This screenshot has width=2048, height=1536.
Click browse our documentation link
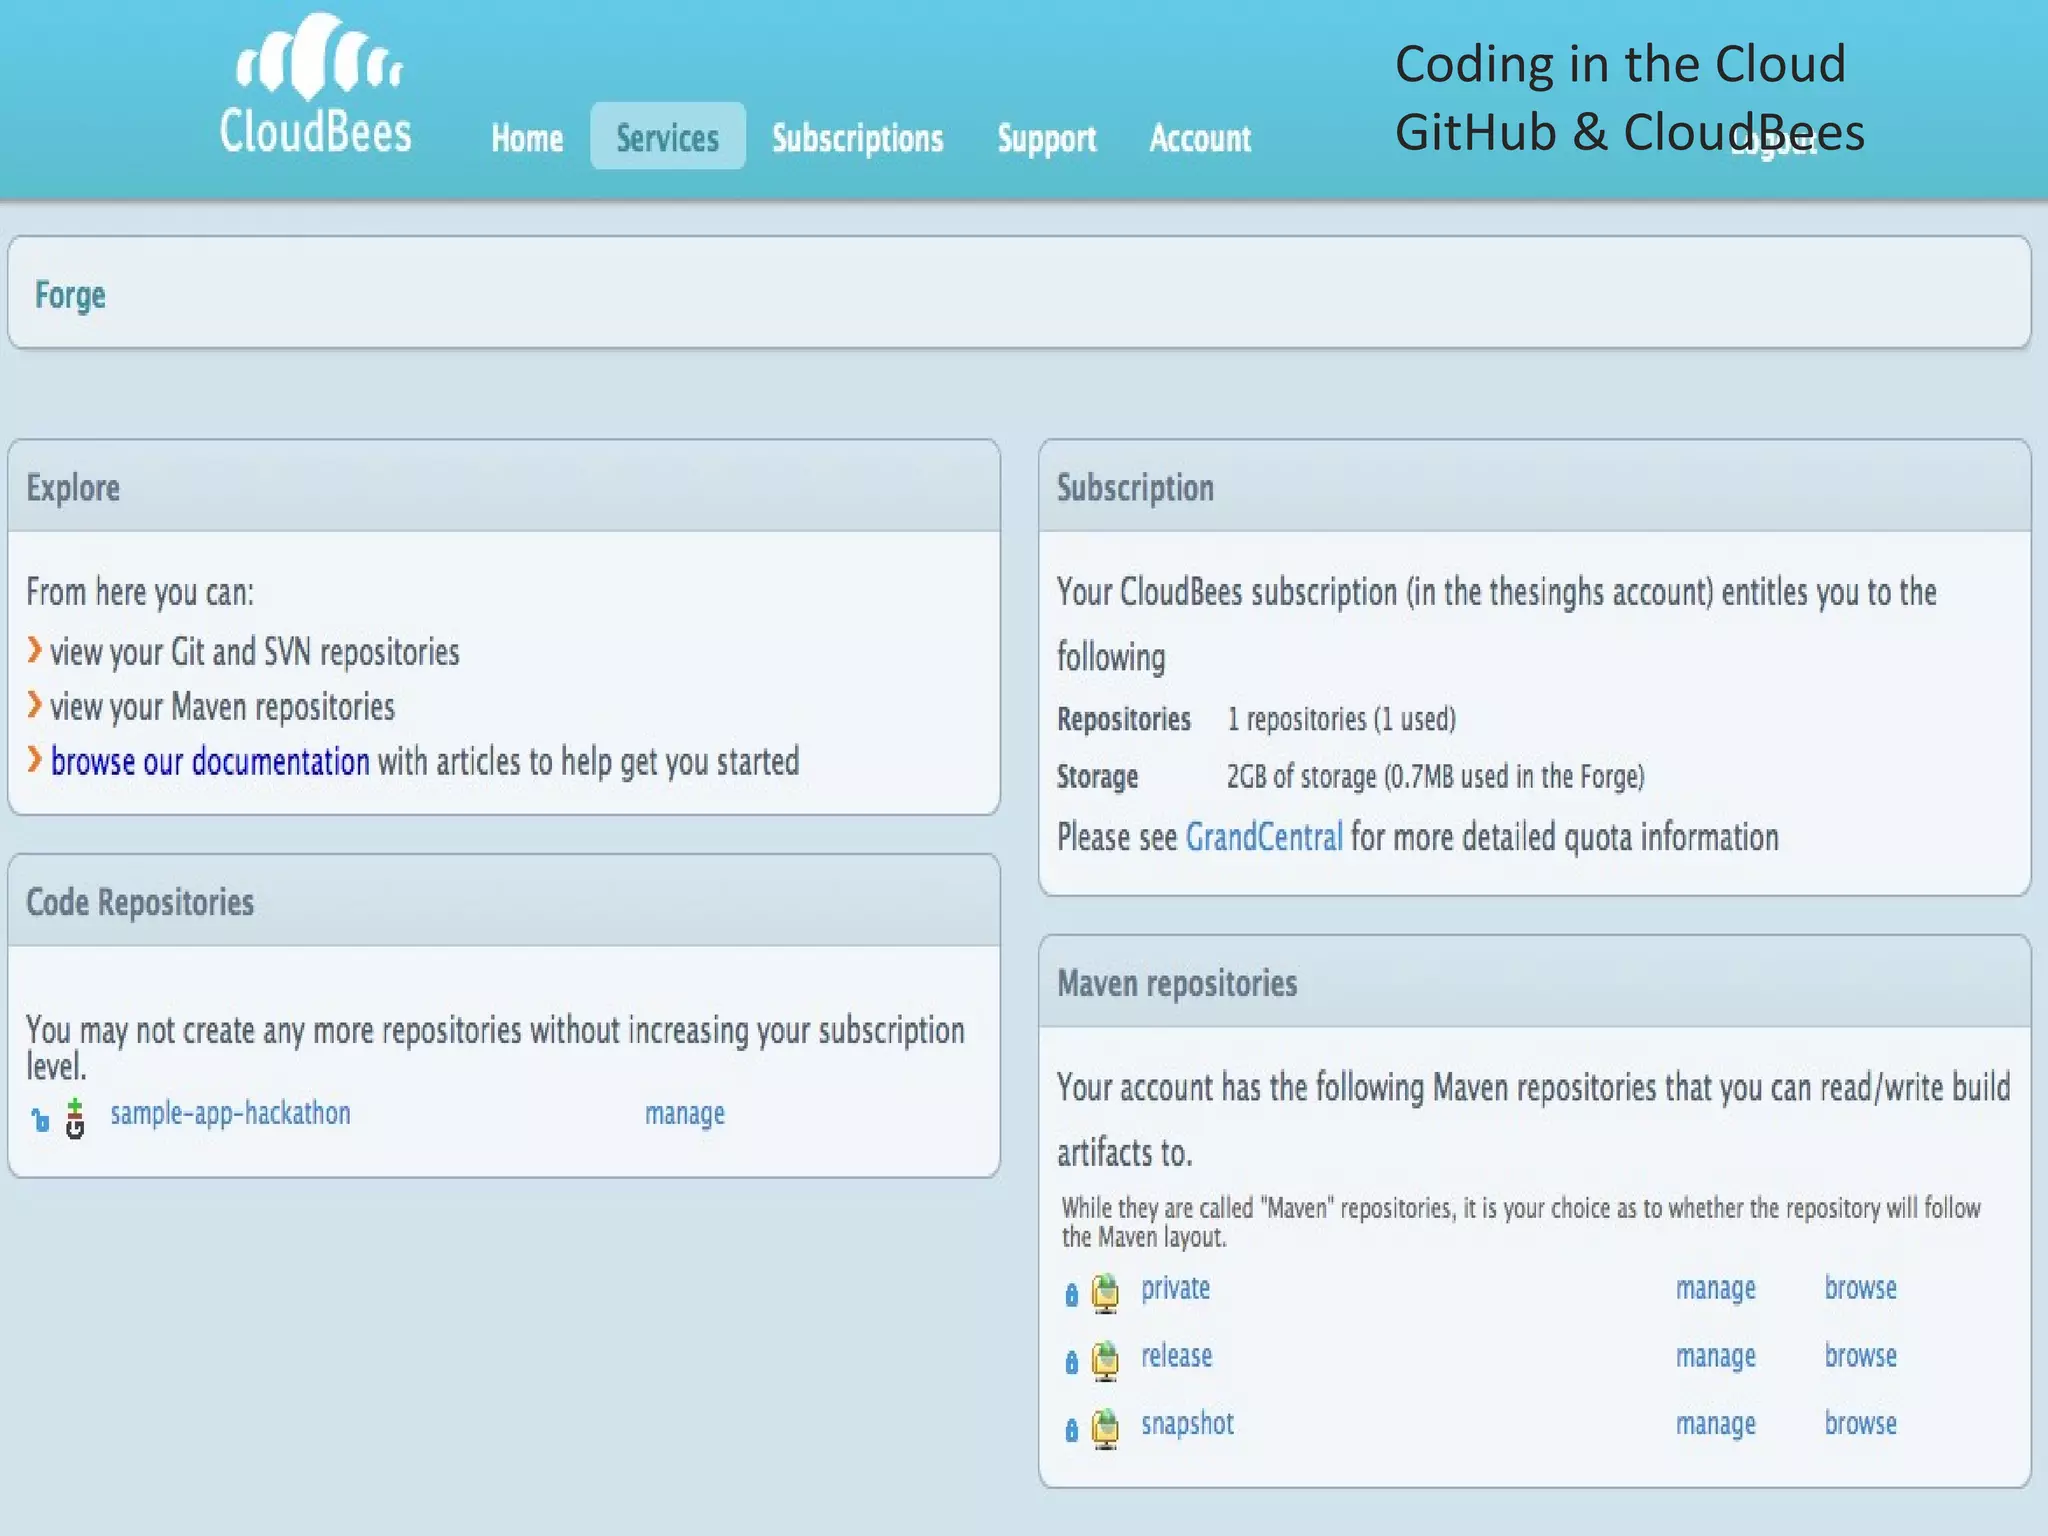point(210,762)
